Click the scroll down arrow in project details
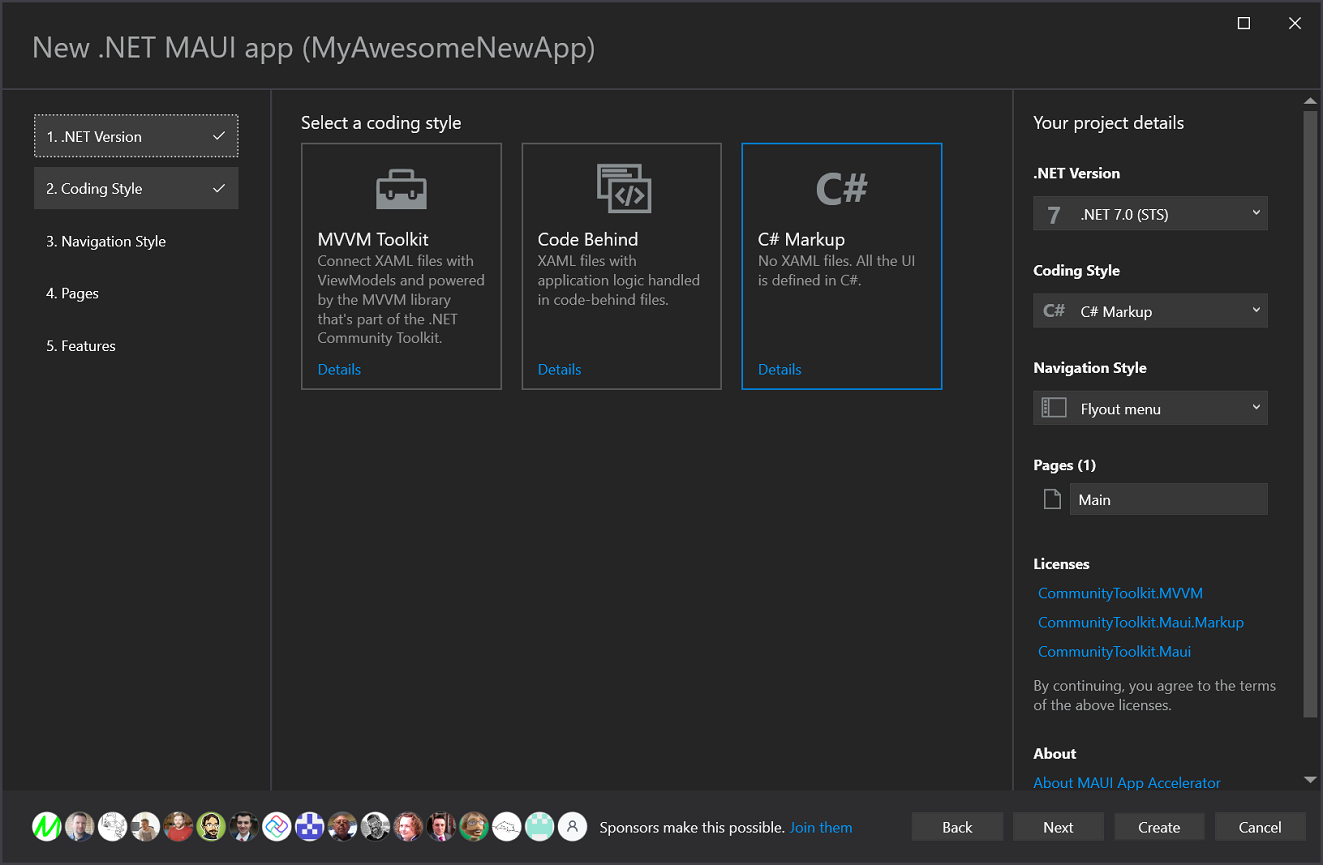Viewport: 1323px width, 865px height. click(x=1310, y=780)
